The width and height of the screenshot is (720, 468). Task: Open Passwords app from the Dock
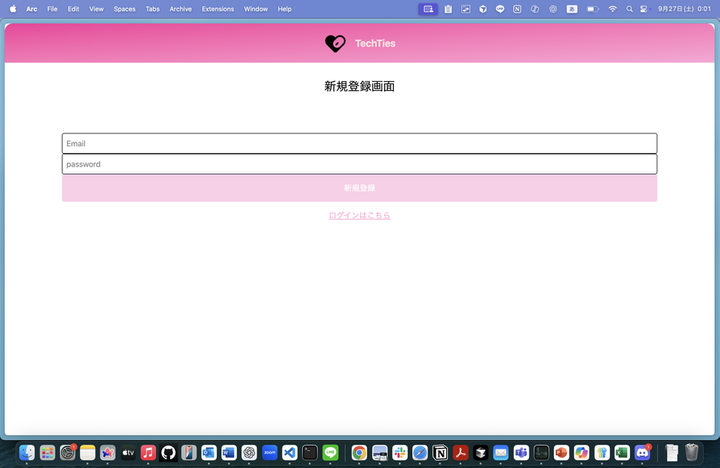[602, 453]
